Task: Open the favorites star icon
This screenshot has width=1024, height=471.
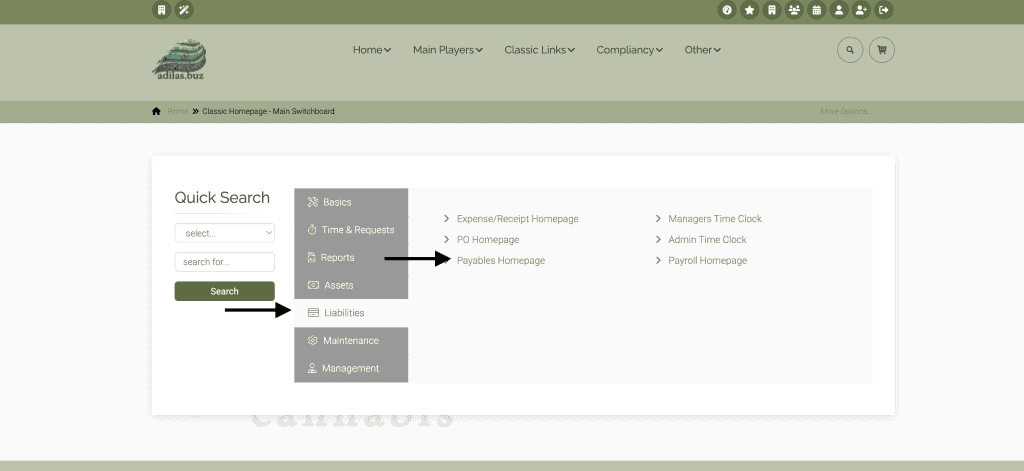Action: pos(749,10)
